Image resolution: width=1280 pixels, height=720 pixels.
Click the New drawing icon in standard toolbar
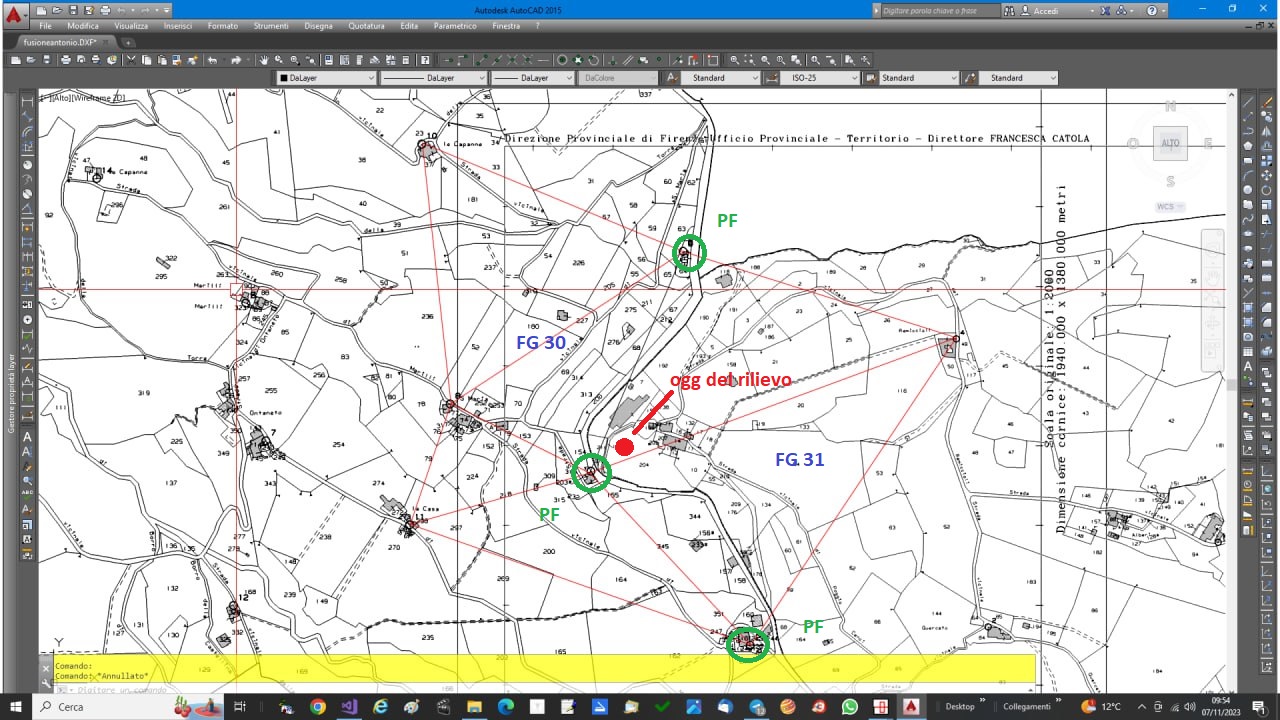click(x=16, y=60)
